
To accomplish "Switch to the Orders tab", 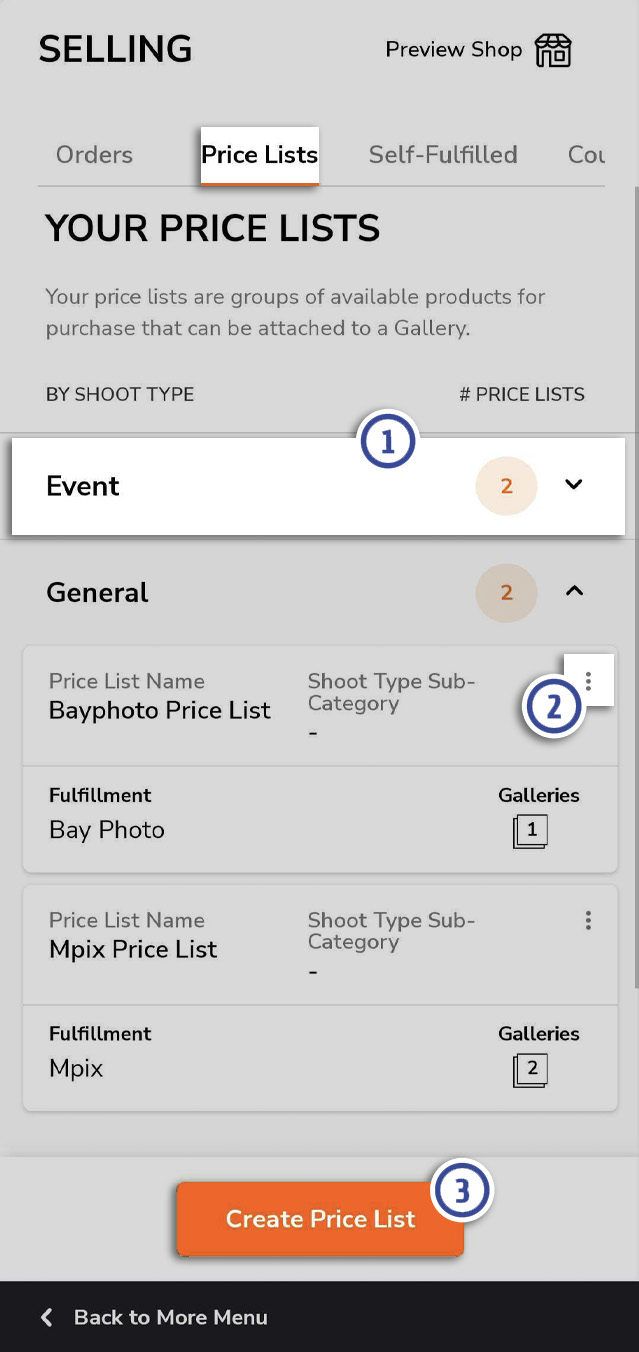I will [x=94, y=155].
